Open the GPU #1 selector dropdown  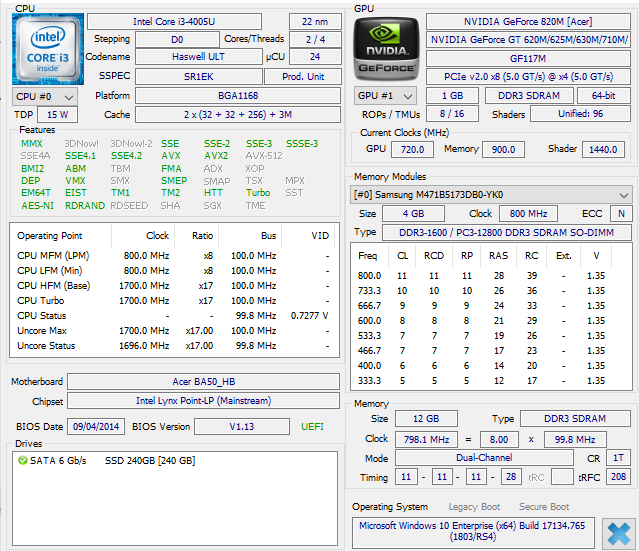[385, 96]
